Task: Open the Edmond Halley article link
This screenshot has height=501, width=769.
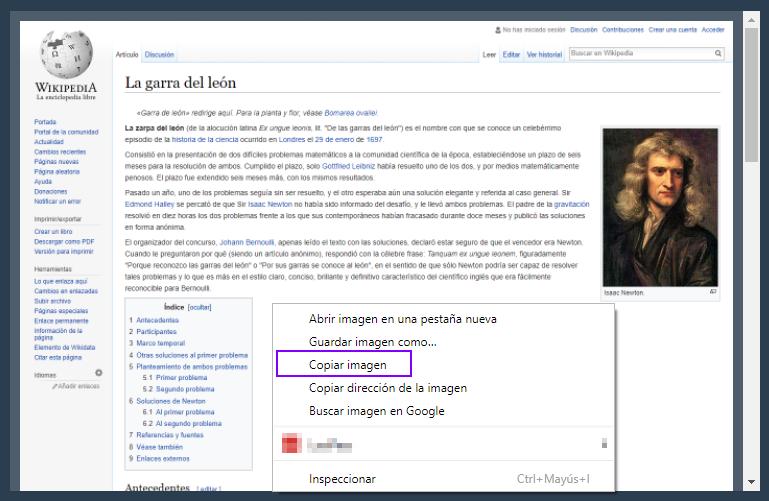Action: 149,204
